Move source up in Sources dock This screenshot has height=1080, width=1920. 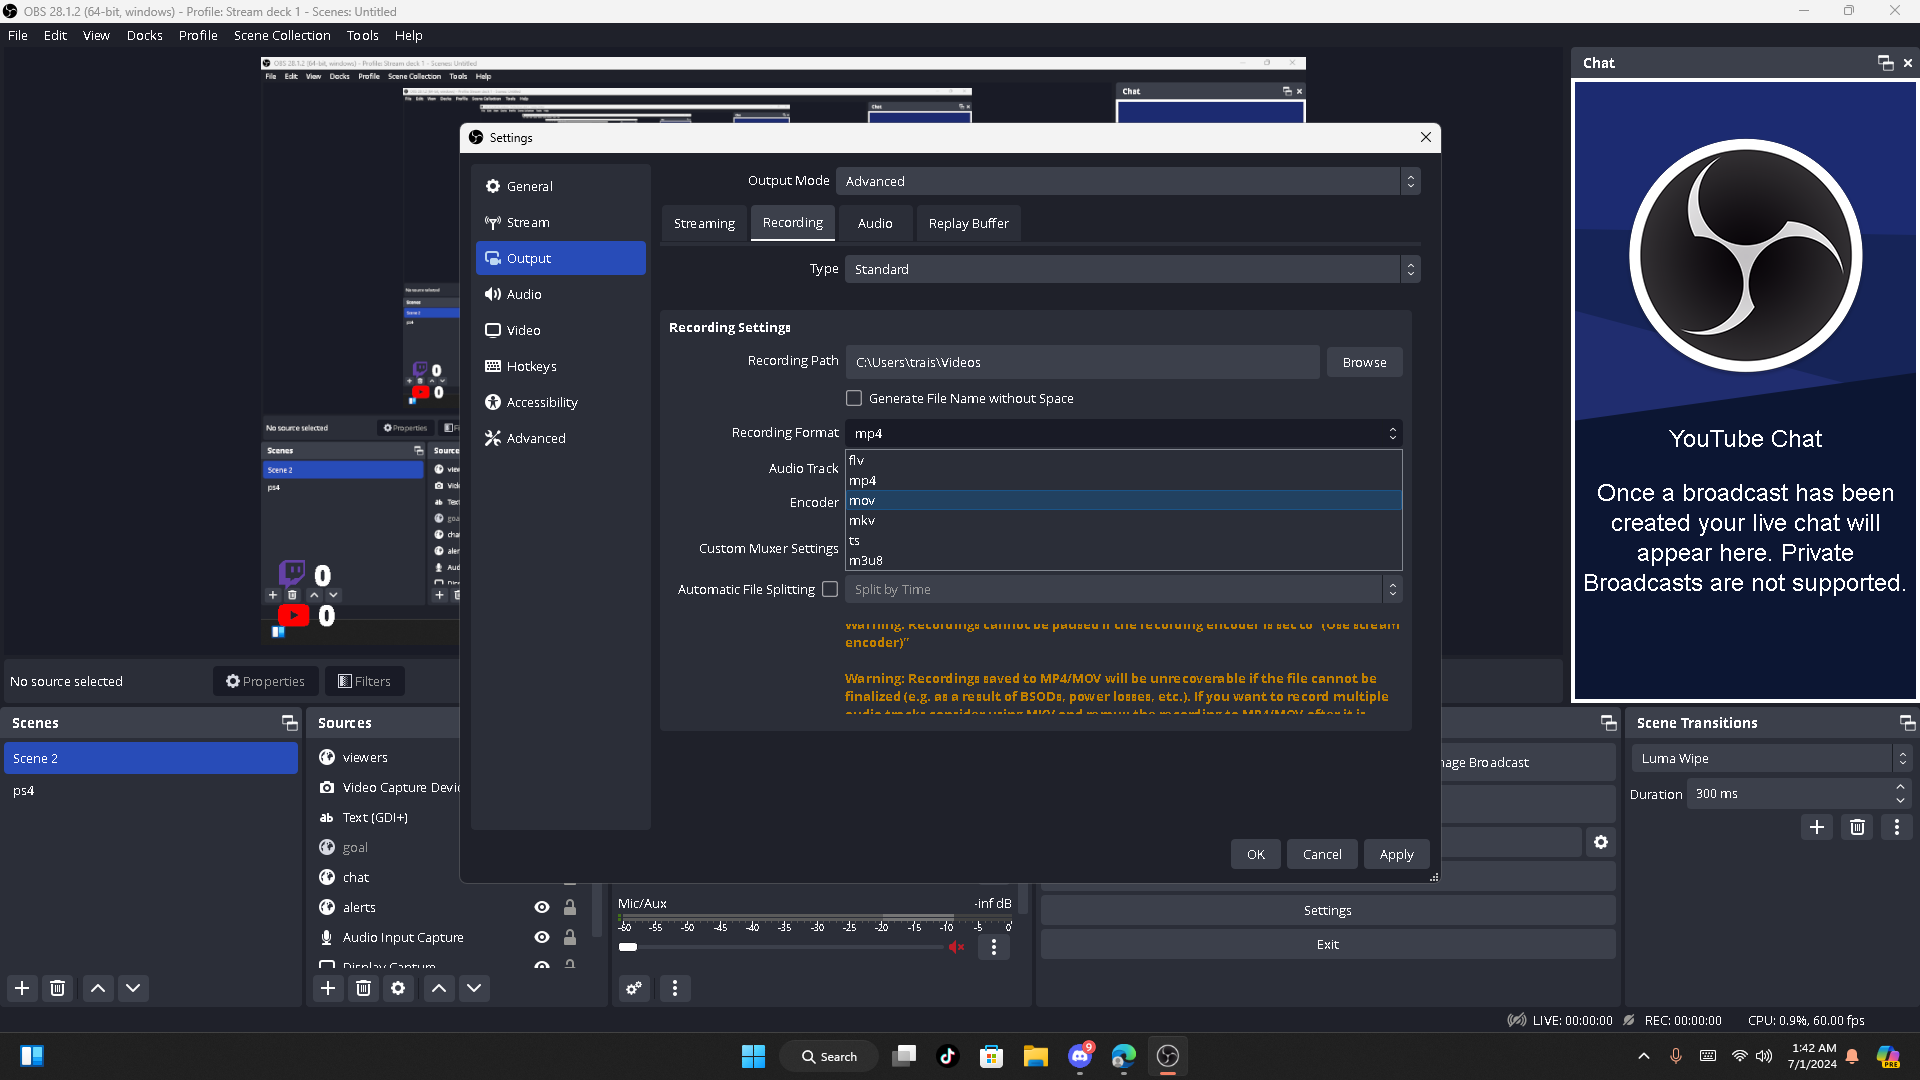point(439,988)
